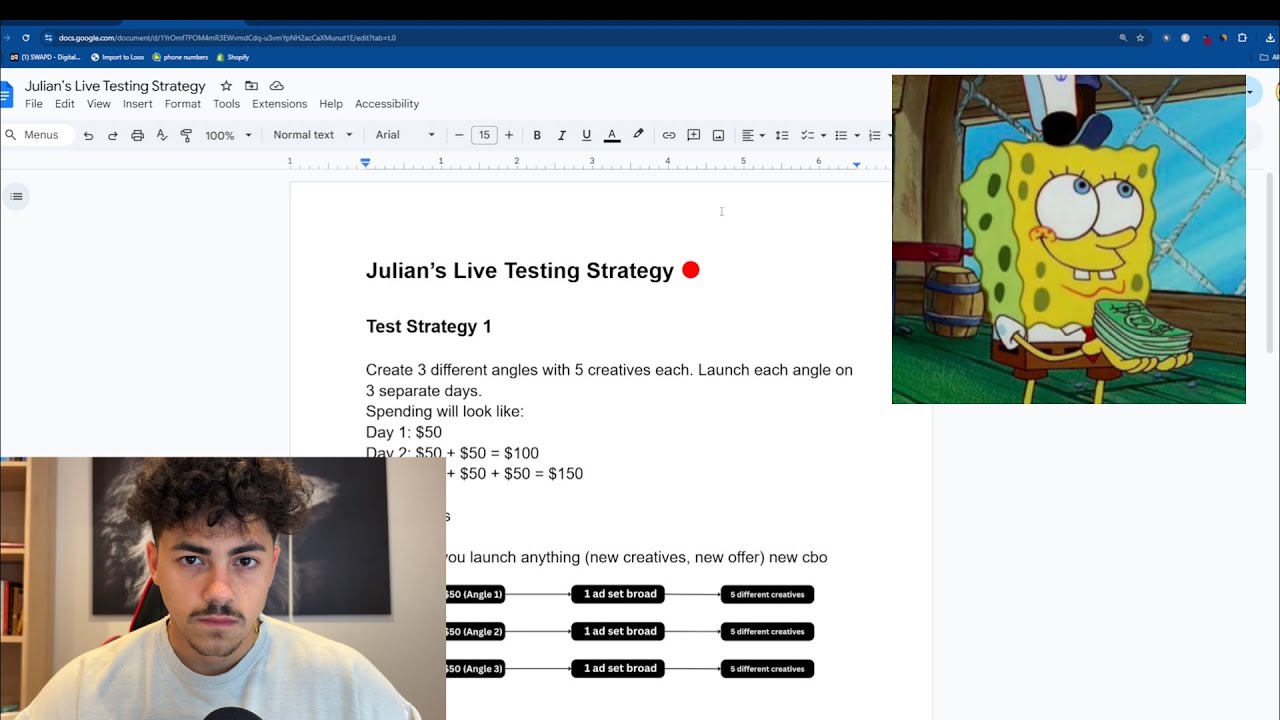Adjust the left indent marker on the ruler
1280x720 pixels.
point(365,163)
